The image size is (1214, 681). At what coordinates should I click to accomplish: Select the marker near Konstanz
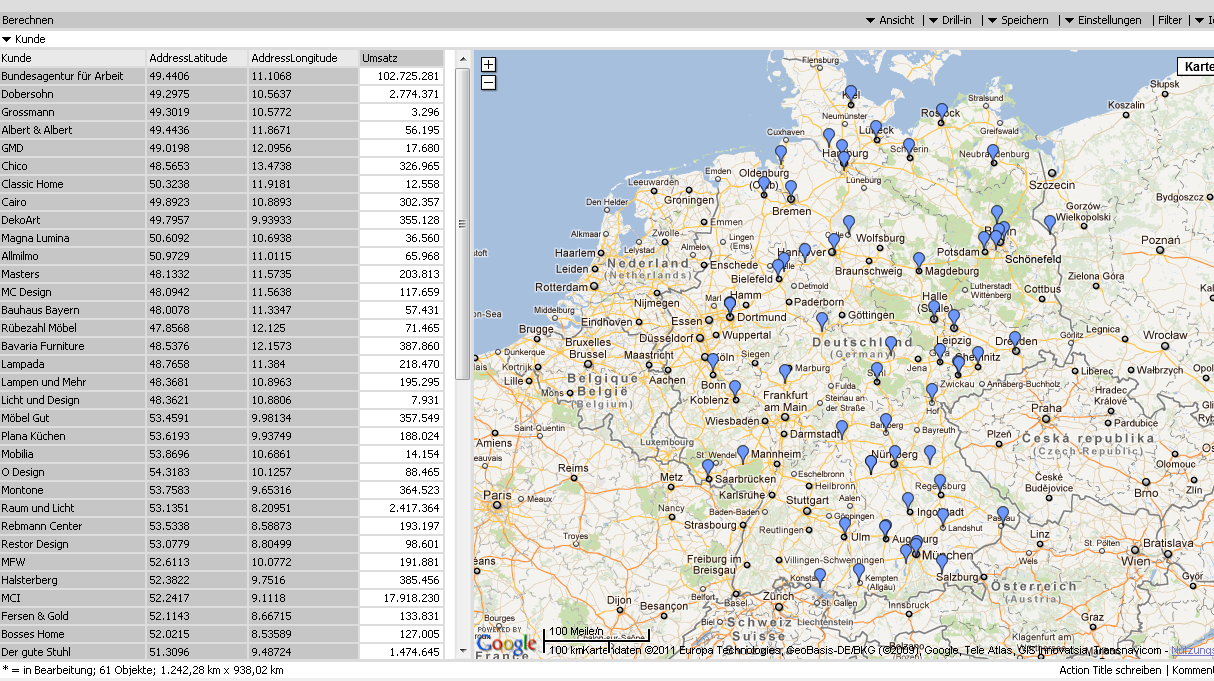point(820,577)
